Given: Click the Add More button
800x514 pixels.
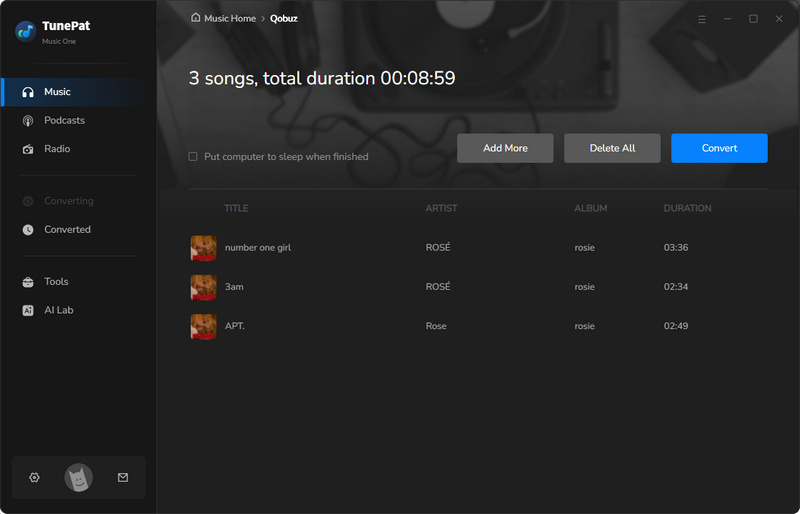Looking at the screenshot, I should point(505,148).
